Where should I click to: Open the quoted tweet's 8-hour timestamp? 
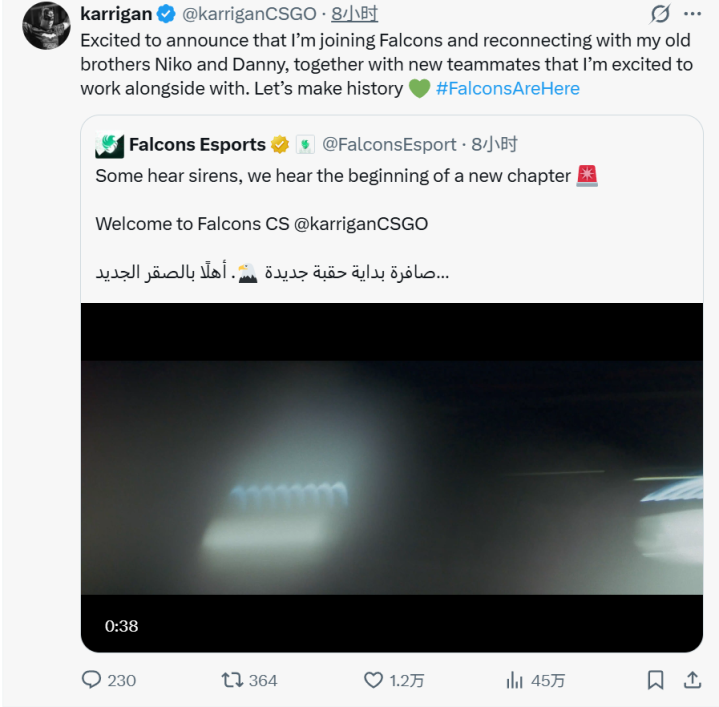click(x=495, y=145)
